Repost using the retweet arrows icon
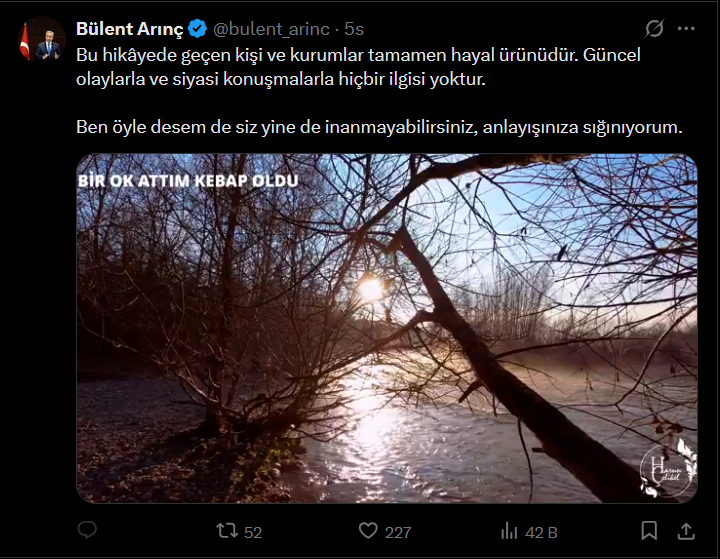The image size is (720, 559). [227, 531]
